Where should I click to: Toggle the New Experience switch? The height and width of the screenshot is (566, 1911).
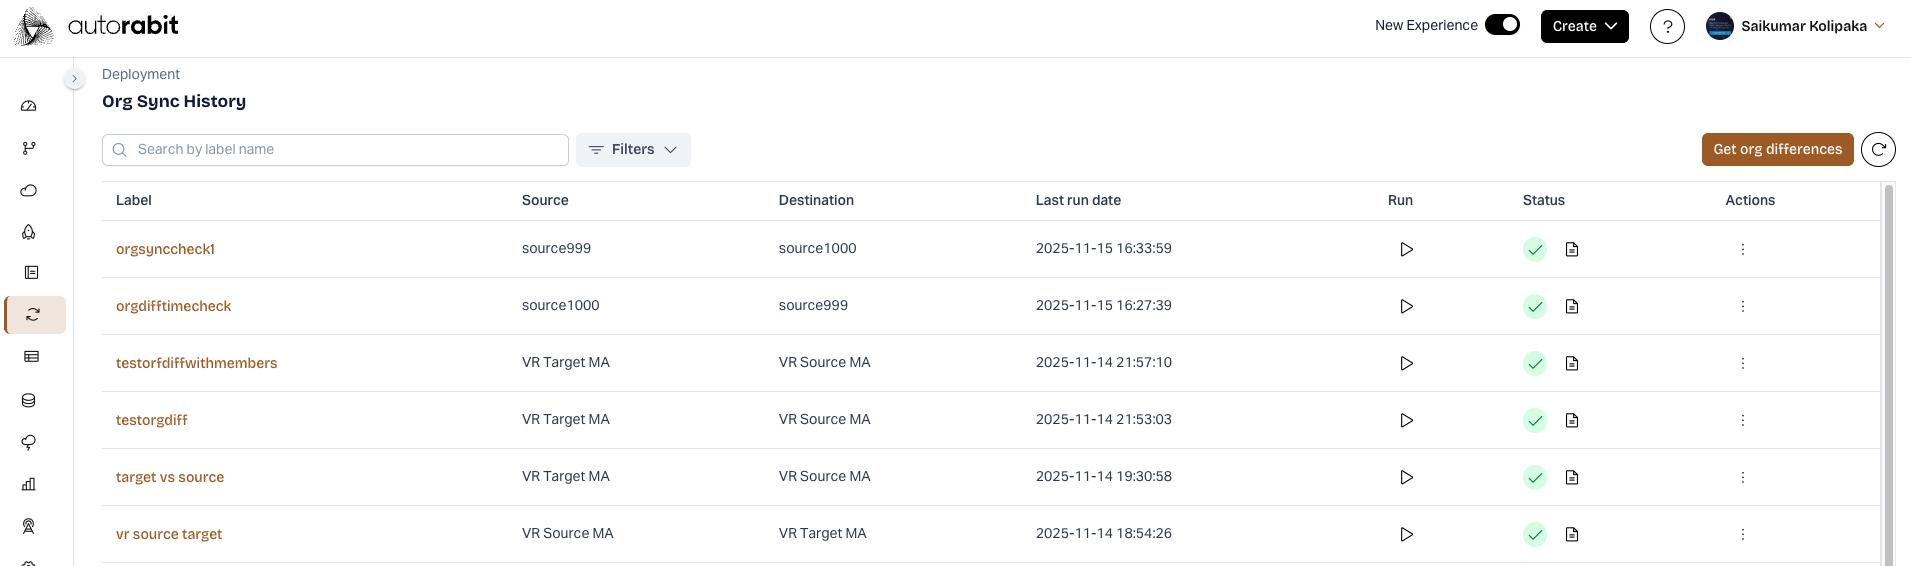click(1501, 25)
